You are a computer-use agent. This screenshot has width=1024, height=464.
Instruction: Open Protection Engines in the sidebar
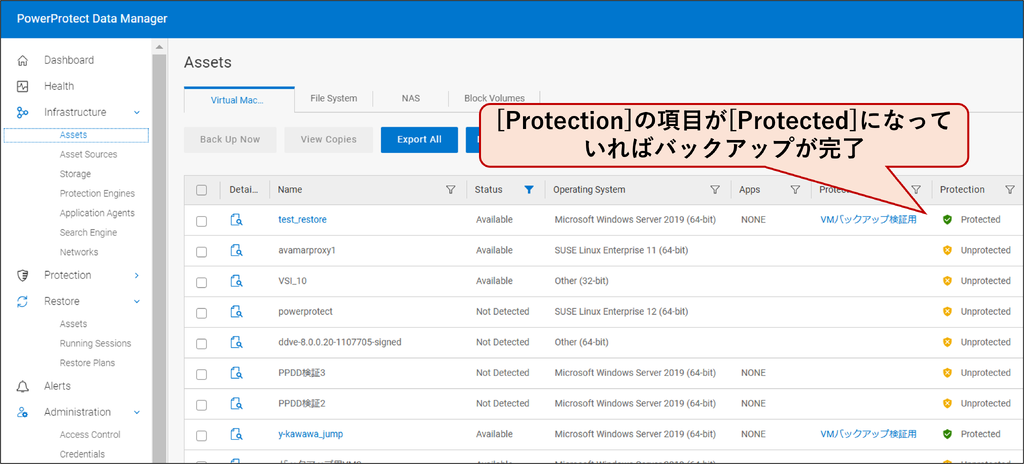coord(97,193)
